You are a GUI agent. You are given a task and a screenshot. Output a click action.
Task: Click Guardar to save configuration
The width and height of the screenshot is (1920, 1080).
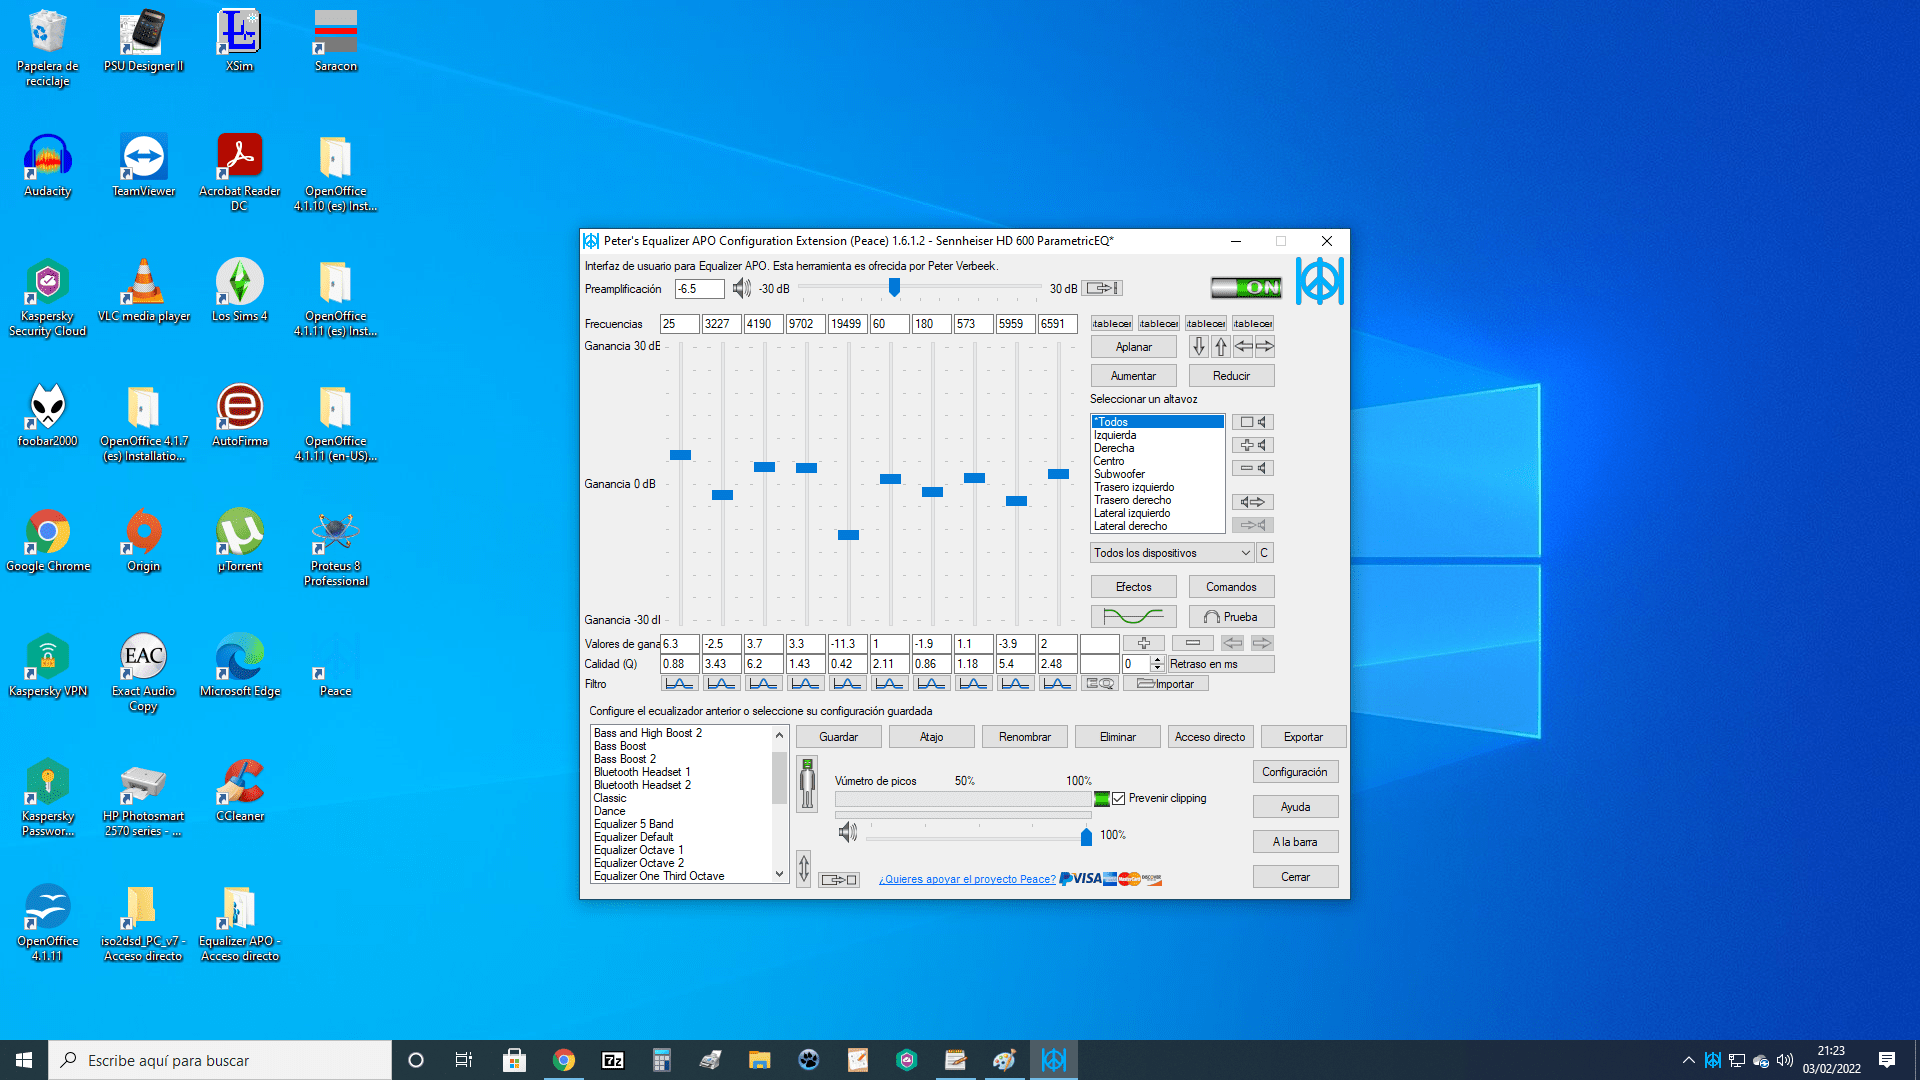839,737
